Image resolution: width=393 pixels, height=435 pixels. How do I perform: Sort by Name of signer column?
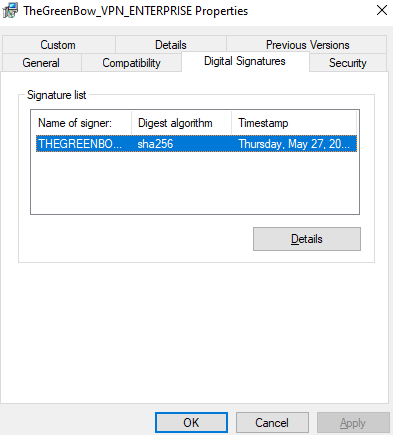point(81,123)
